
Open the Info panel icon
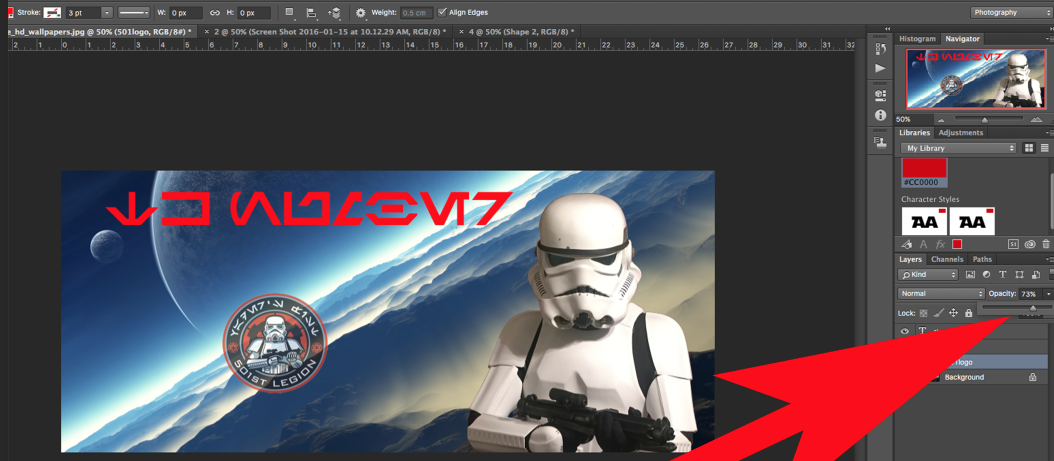pos(880,115)
